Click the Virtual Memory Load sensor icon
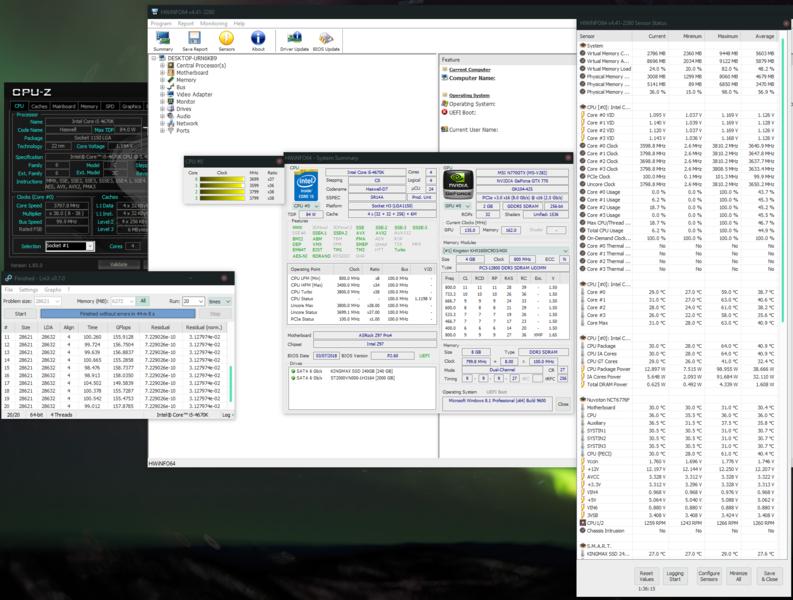Image resolution: width=793 pixels, height=600 pixels. 583,69
